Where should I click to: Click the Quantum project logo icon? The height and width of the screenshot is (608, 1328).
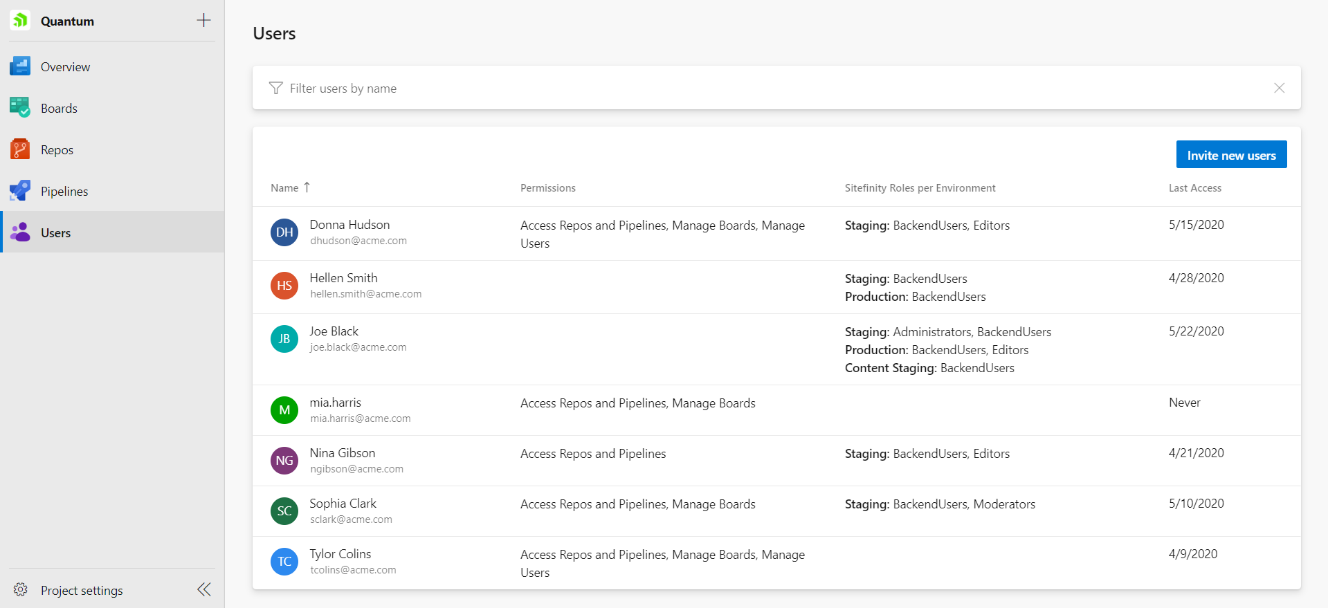[20, 21]
